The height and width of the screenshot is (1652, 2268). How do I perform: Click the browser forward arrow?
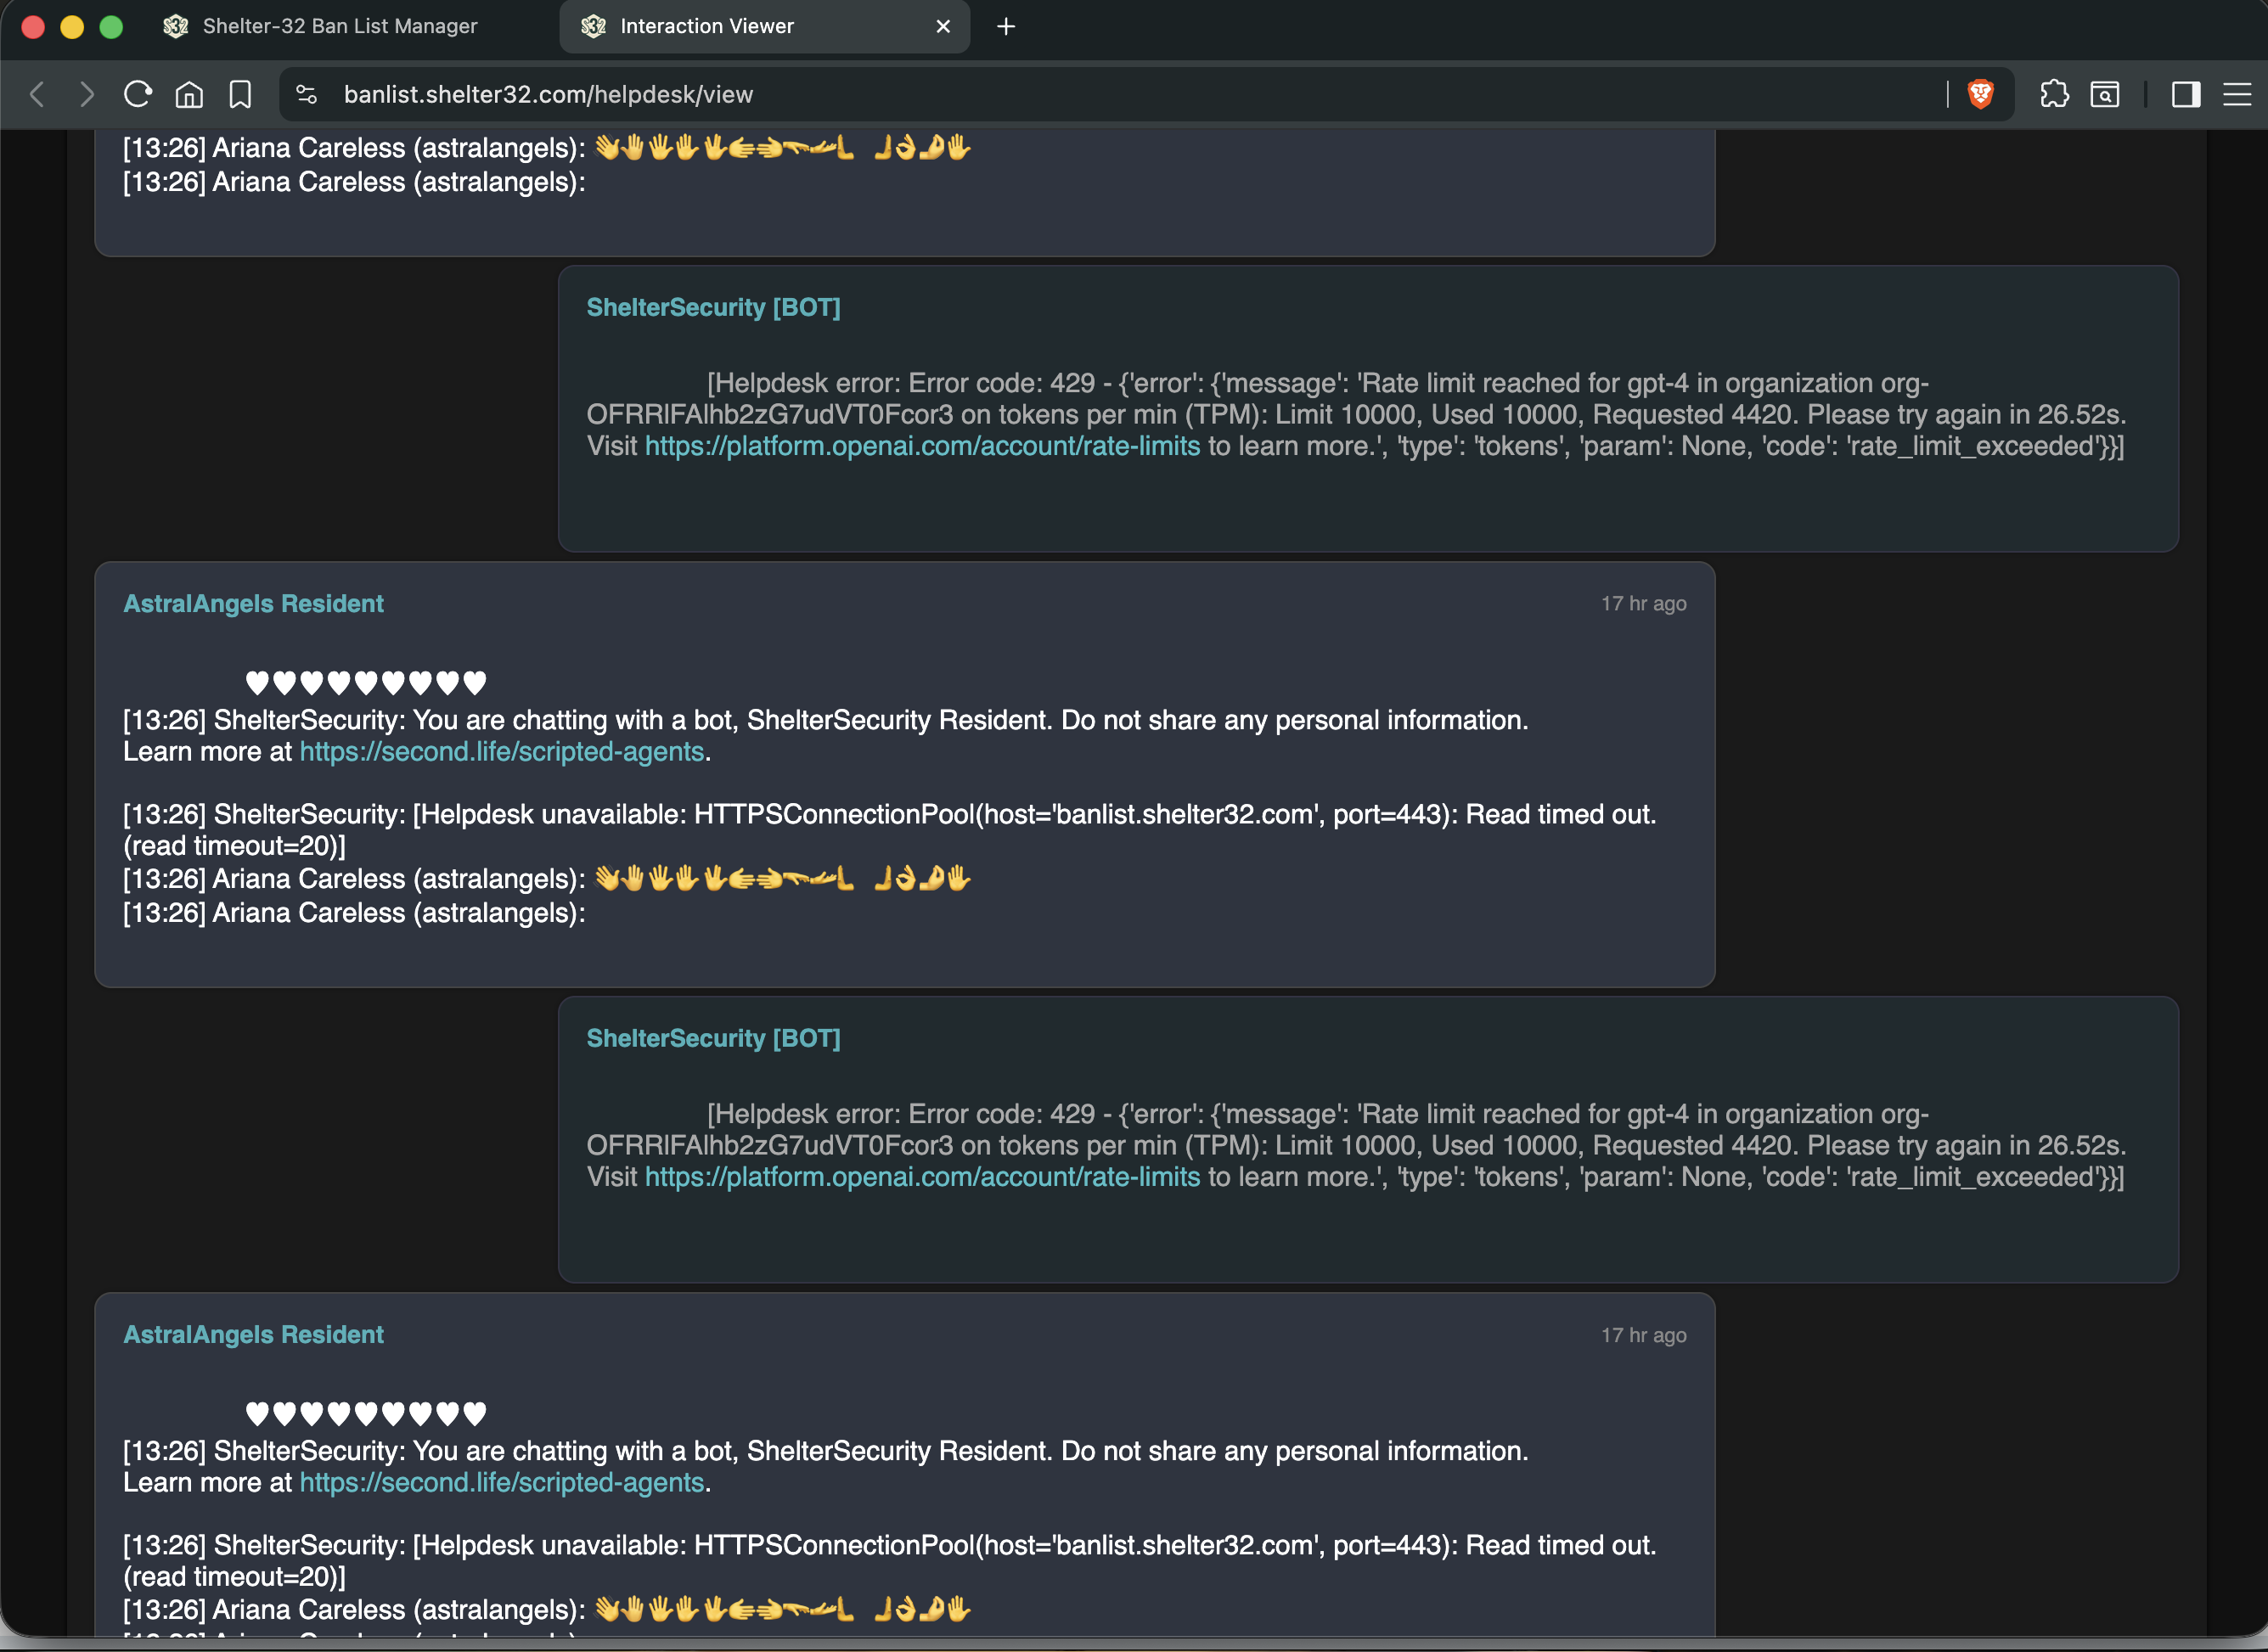point(87,94)
